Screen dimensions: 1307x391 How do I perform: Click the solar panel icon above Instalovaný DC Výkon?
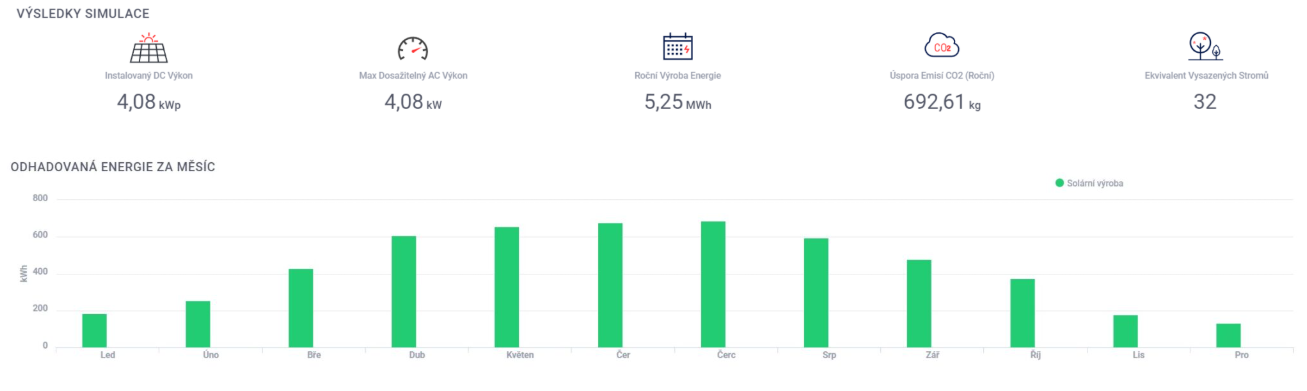tap(149, 48)
